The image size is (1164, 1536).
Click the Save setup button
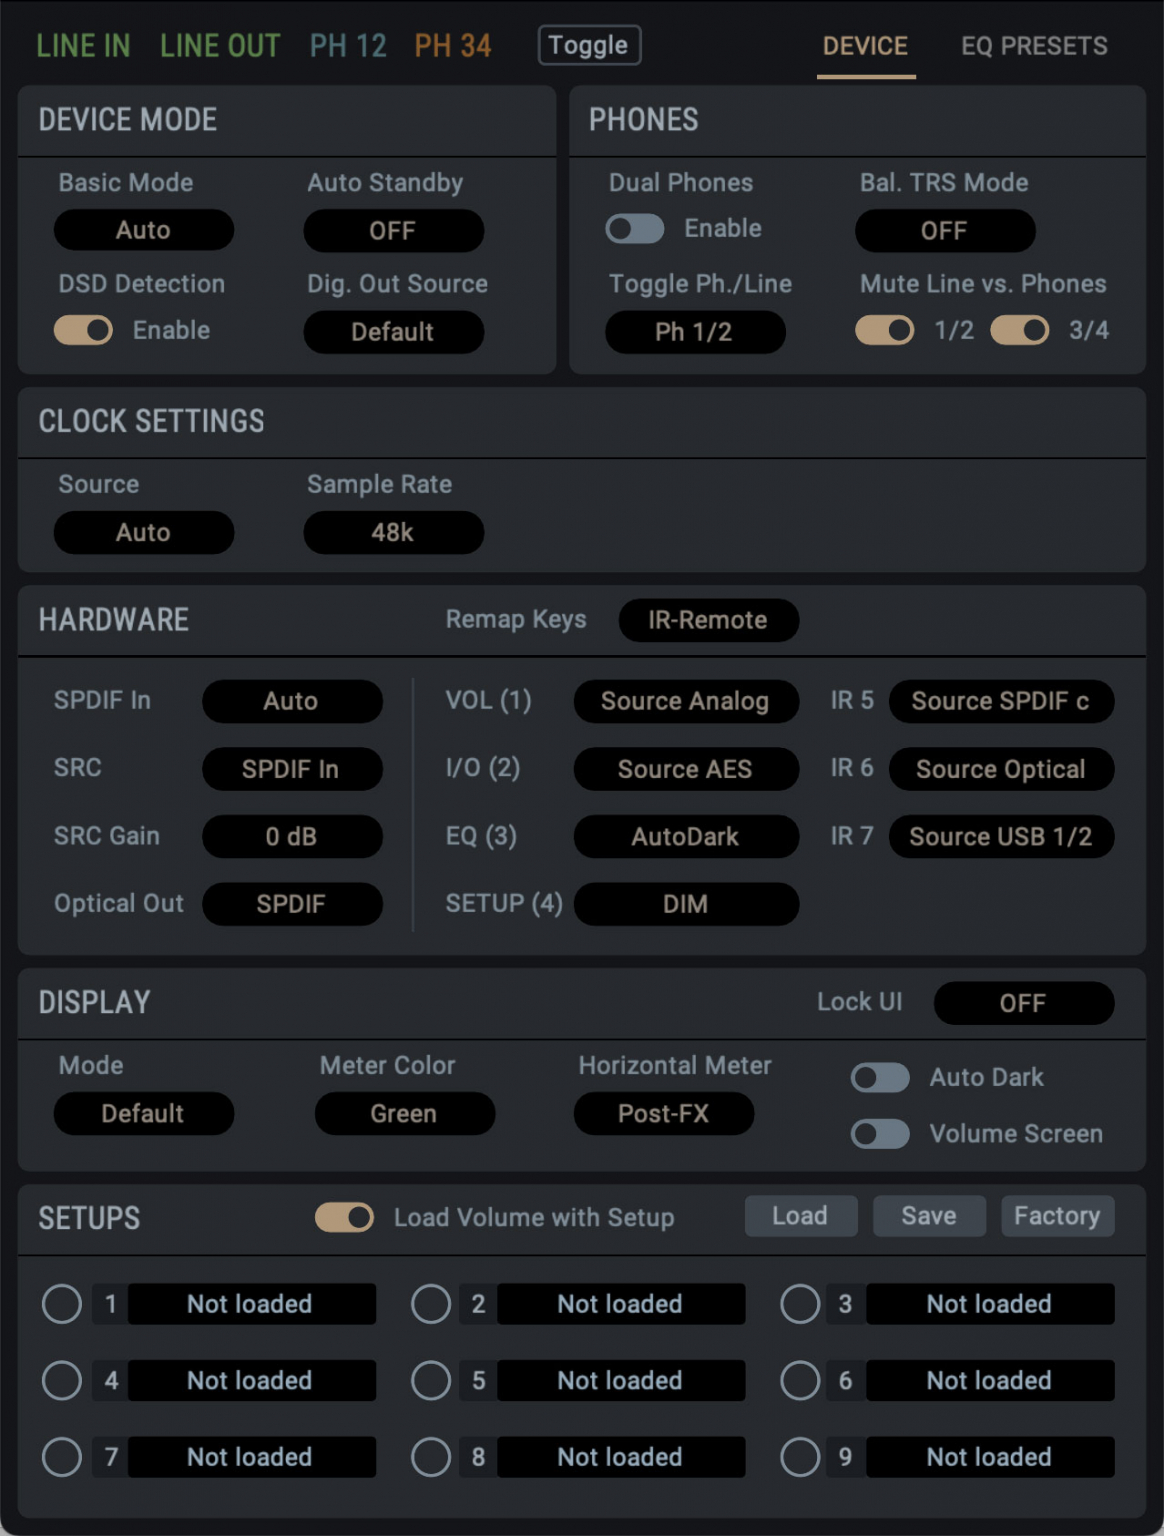click(x=929, y=1216)
